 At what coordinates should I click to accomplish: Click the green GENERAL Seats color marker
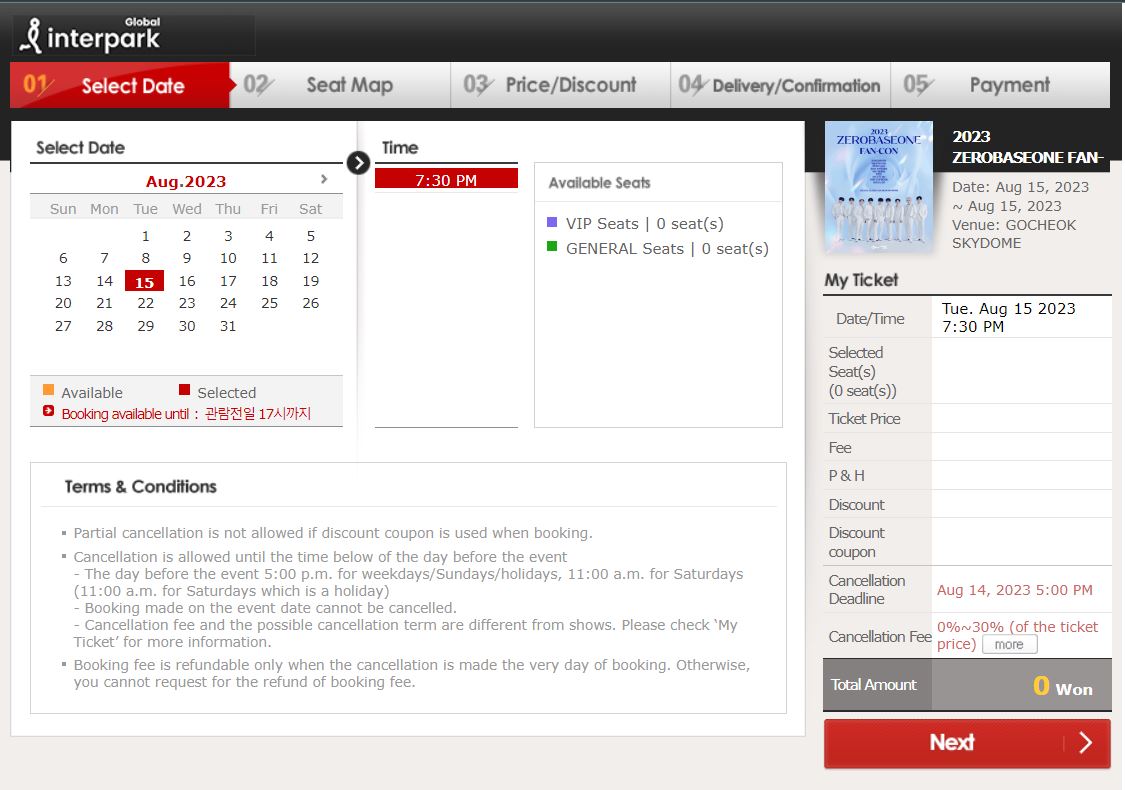pyautogui.click(x=552, y=247)
